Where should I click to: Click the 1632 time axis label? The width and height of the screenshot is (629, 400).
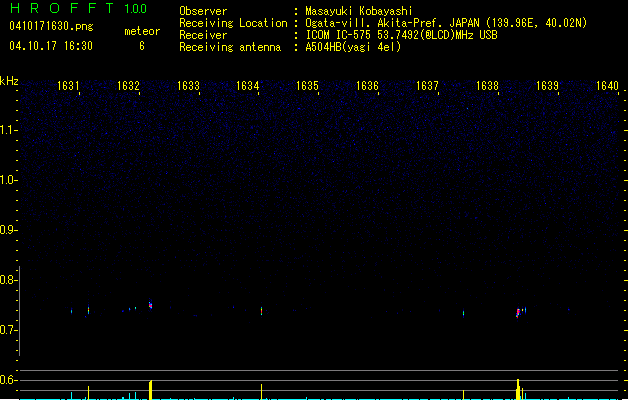128,86
